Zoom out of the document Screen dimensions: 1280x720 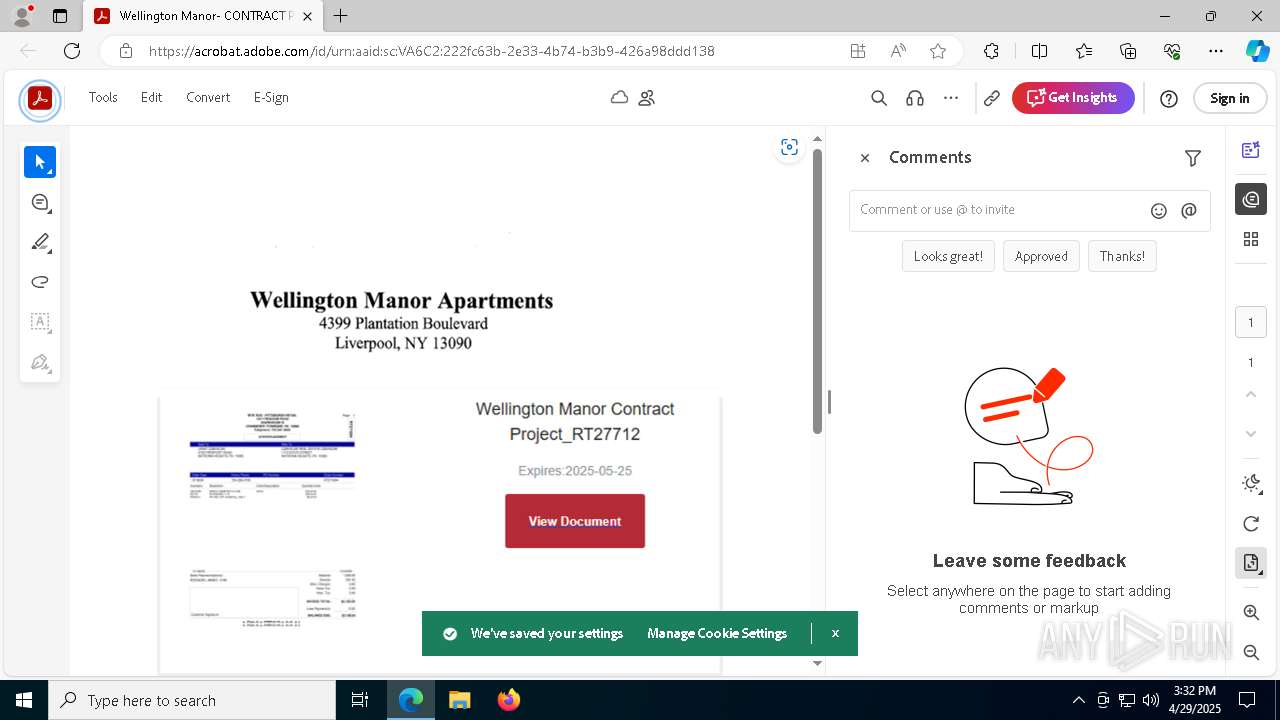pos(1251,652)
